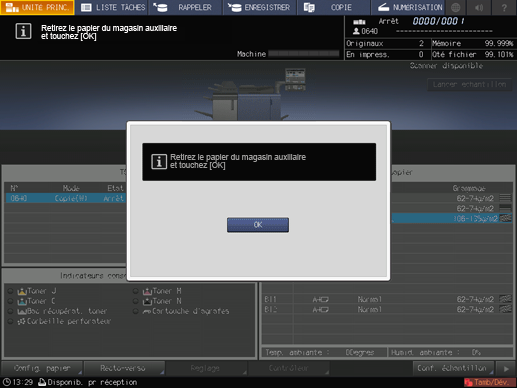Click the Mémoire 99.999% value
The image size is (517, 388).
(499, 43)
